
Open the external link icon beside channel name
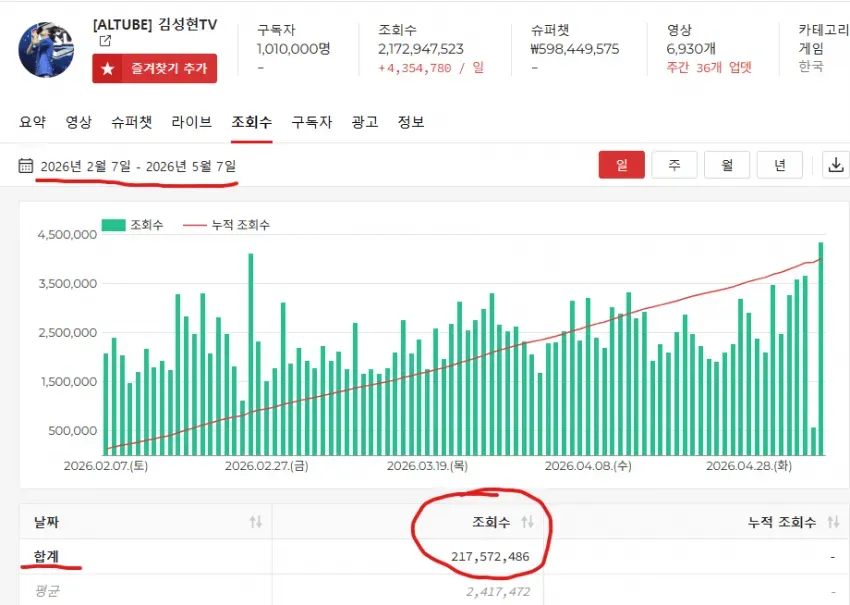click(105, 41)
